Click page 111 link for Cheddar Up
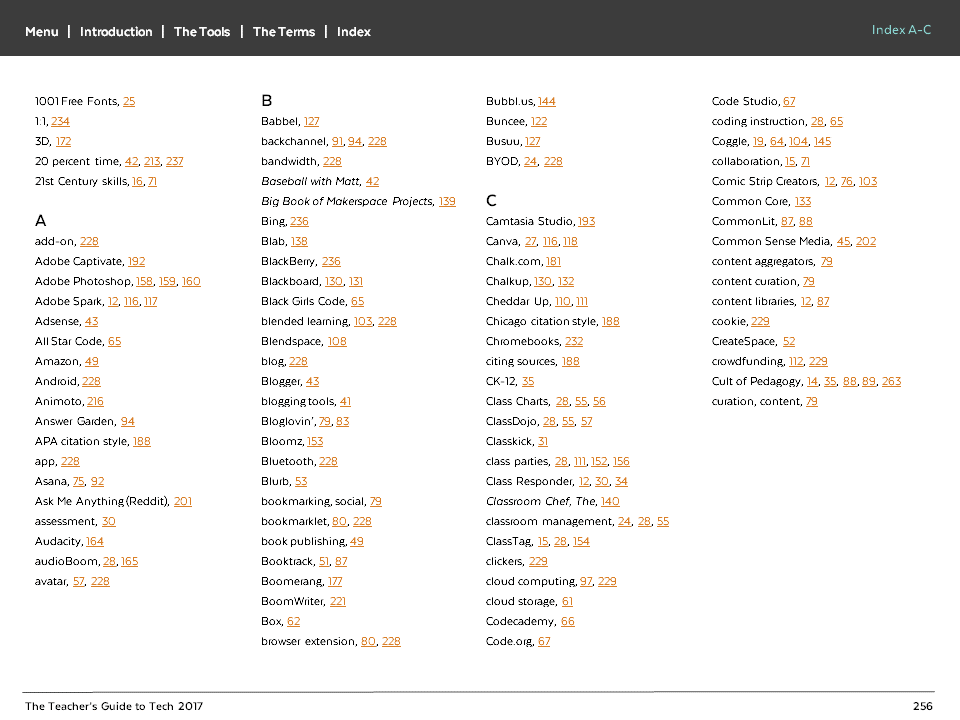 coord(582,301)
